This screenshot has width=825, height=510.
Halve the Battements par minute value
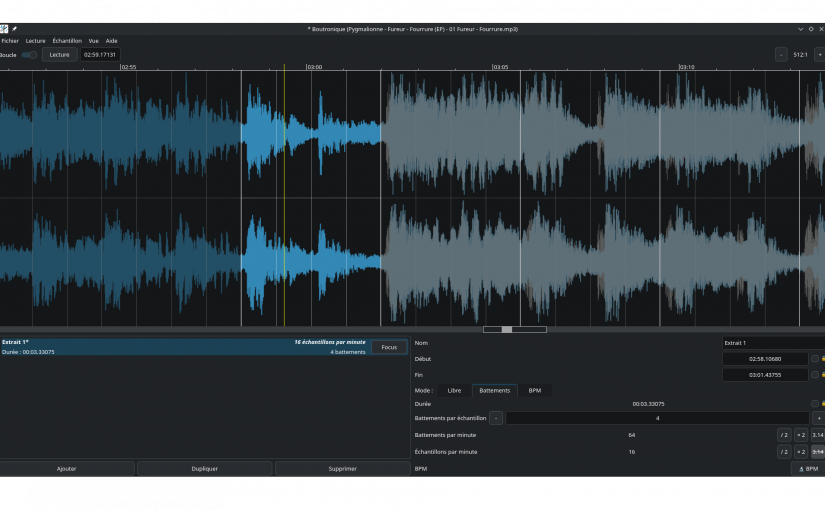point(784,435)
